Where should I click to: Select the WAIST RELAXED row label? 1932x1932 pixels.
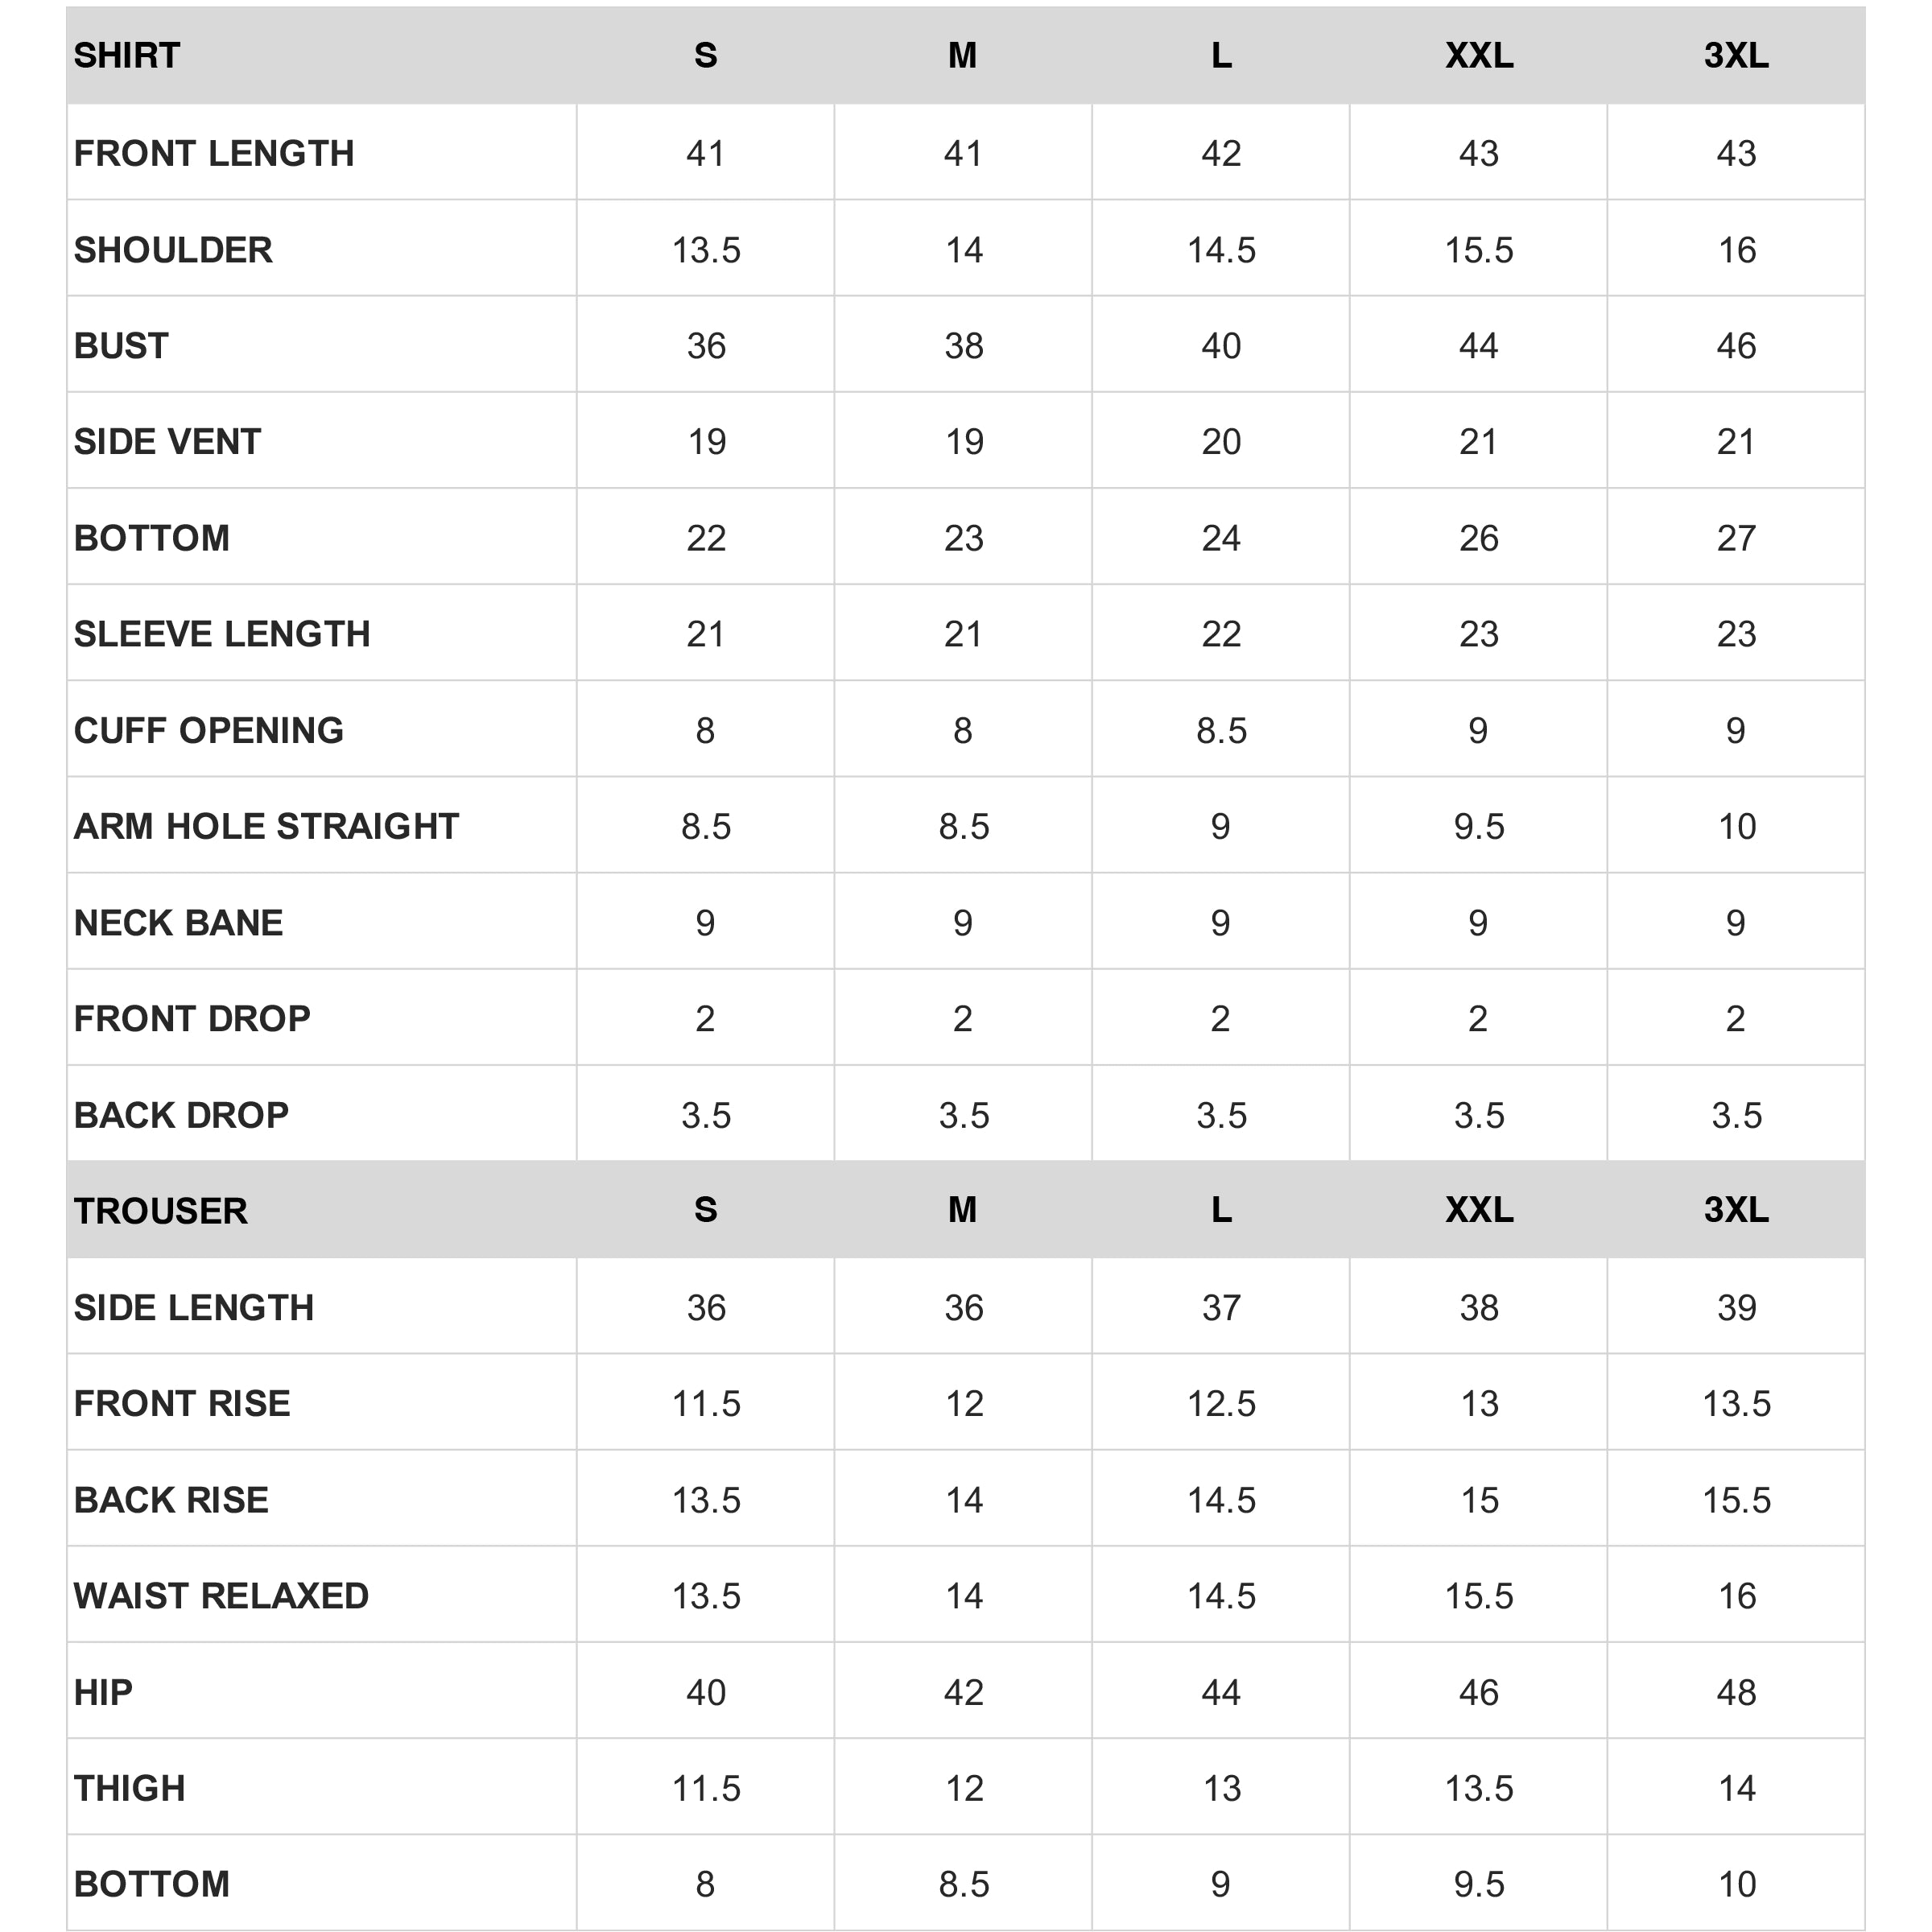221,1596
